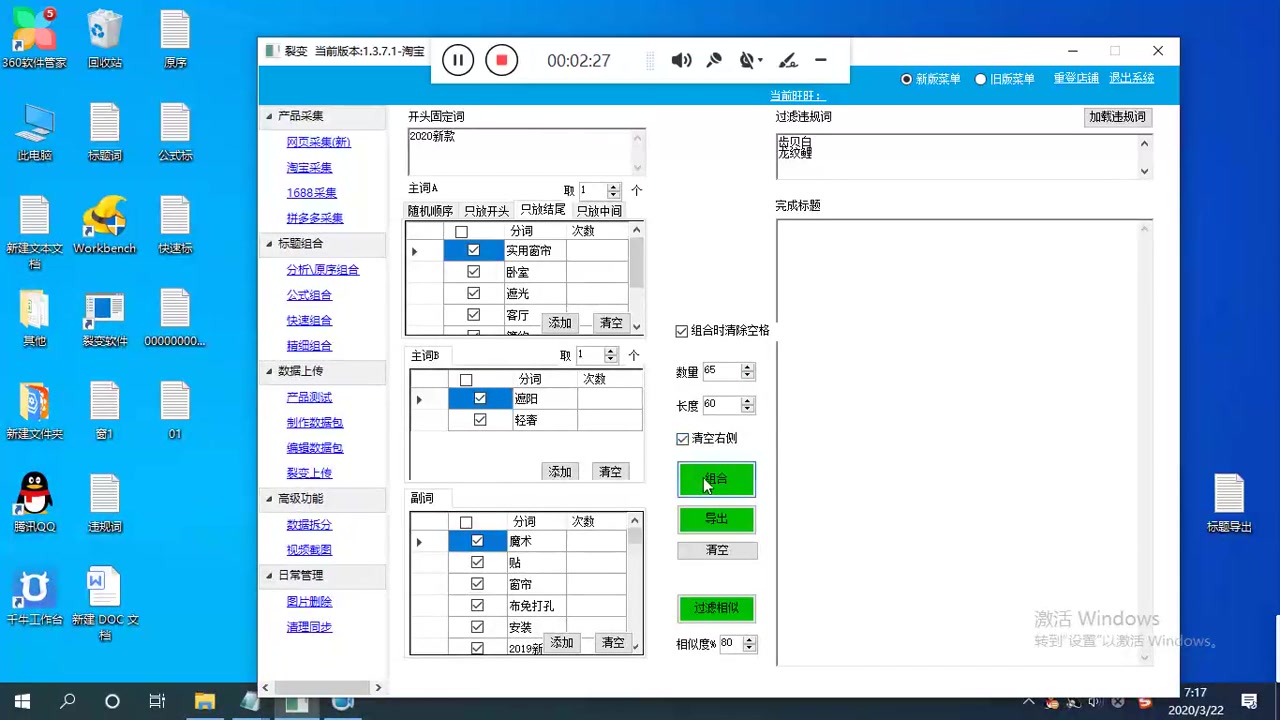Uncheck 布免打孔 row checkbox
1280x720 pixels.
pyautogui.click(x=477, y=606)
